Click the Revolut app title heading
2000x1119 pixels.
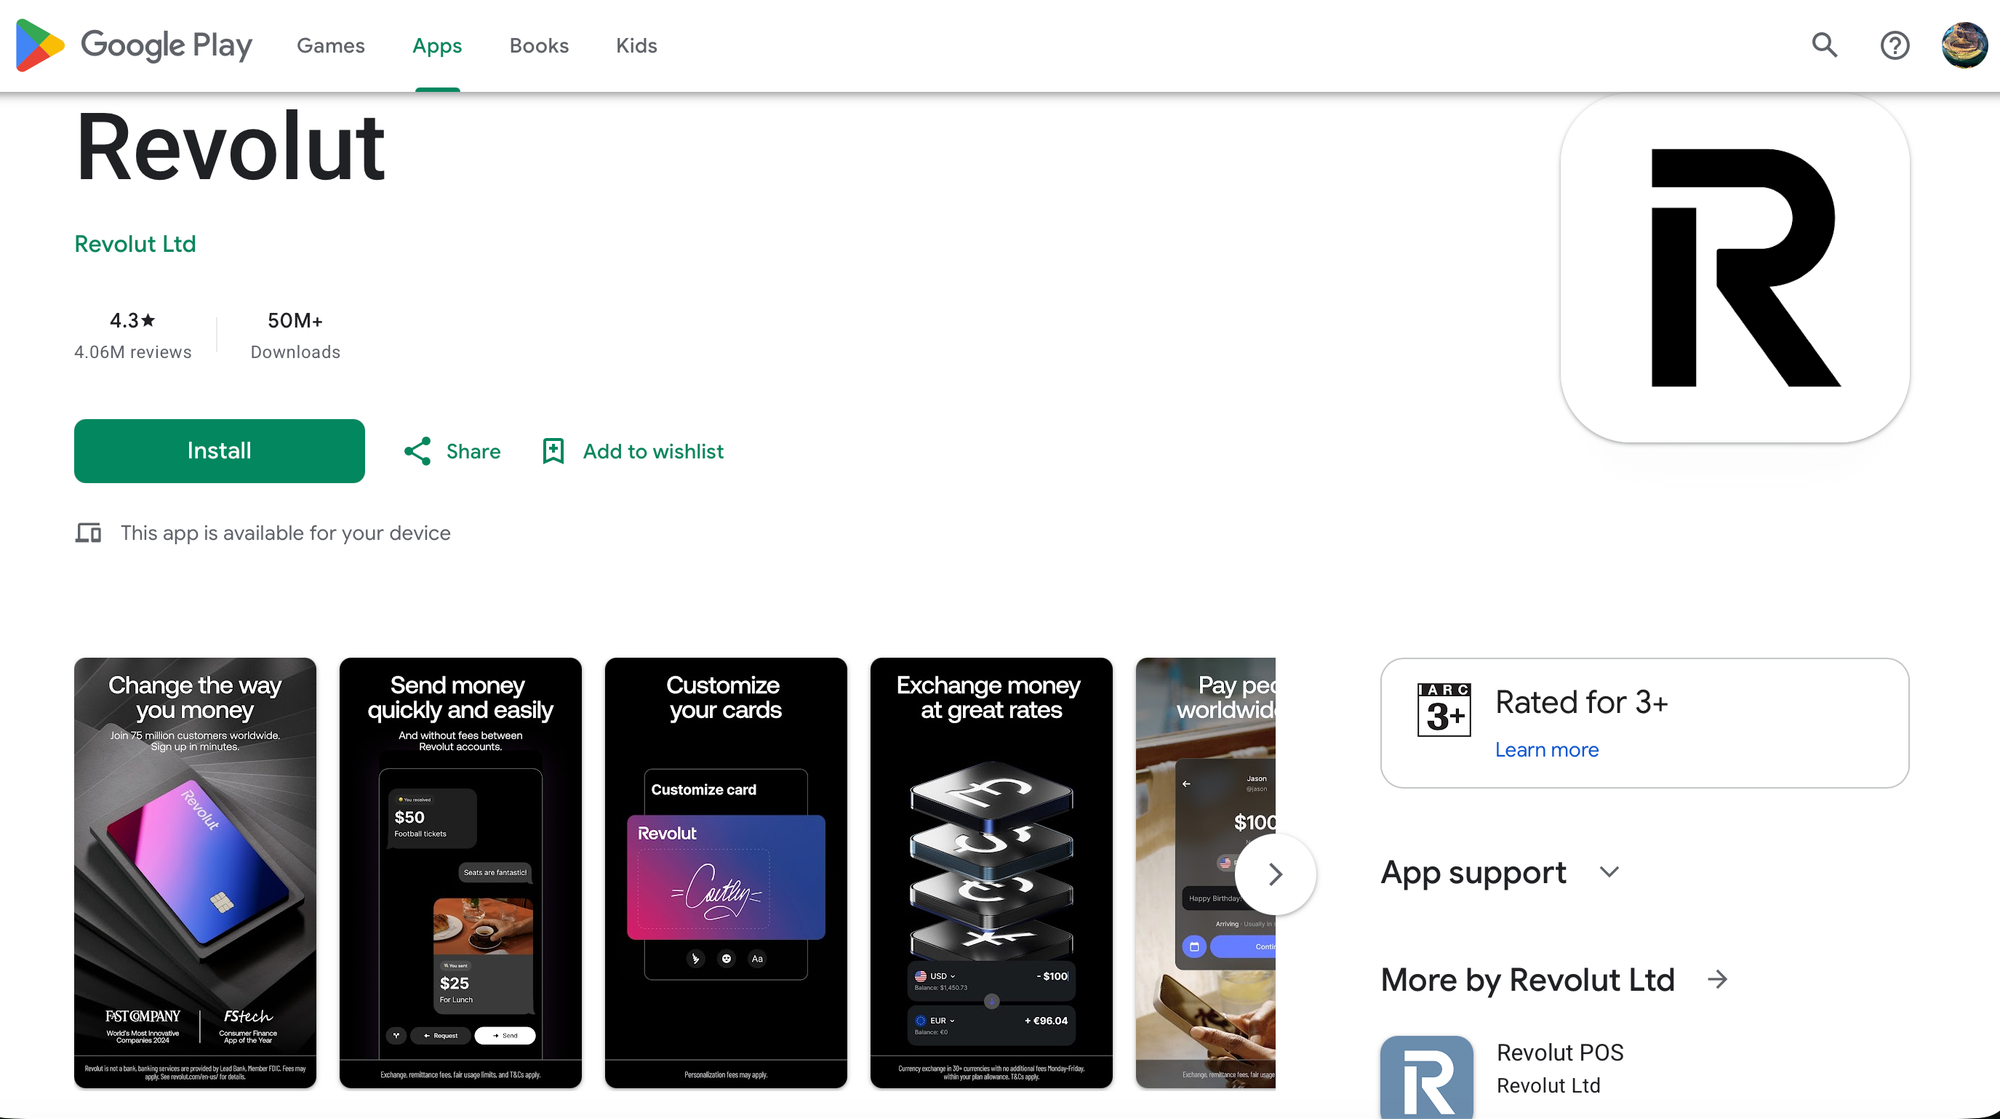click(x=230, y=148)
